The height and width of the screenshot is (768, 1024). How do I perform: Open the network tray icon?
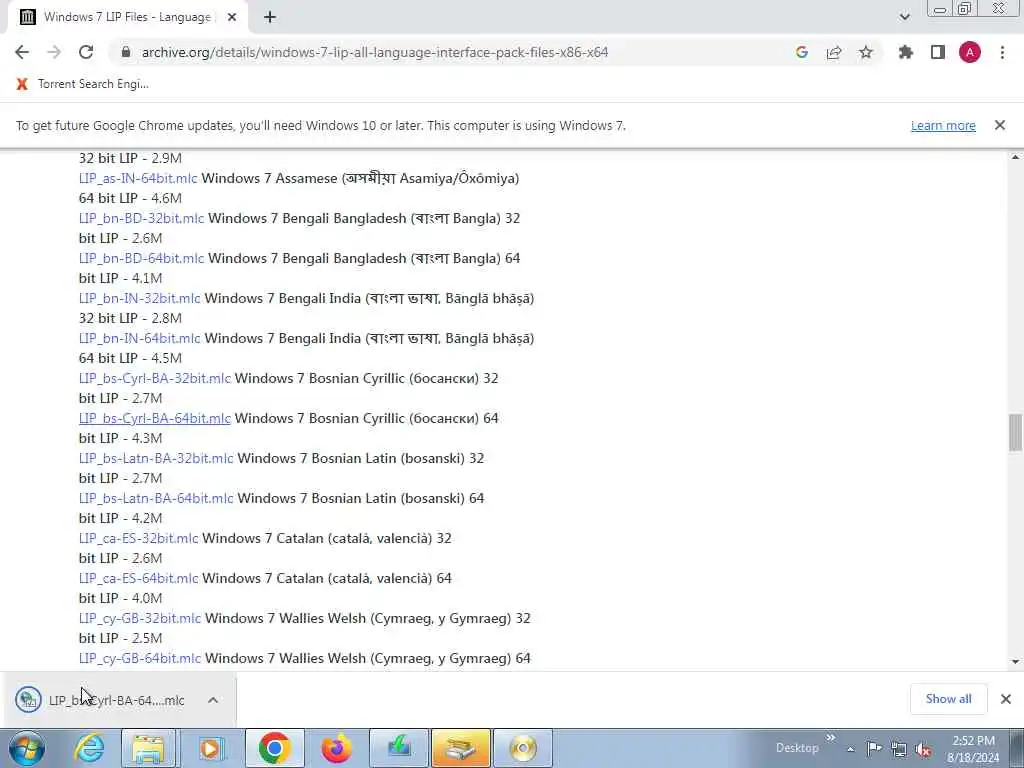point(899,749)
